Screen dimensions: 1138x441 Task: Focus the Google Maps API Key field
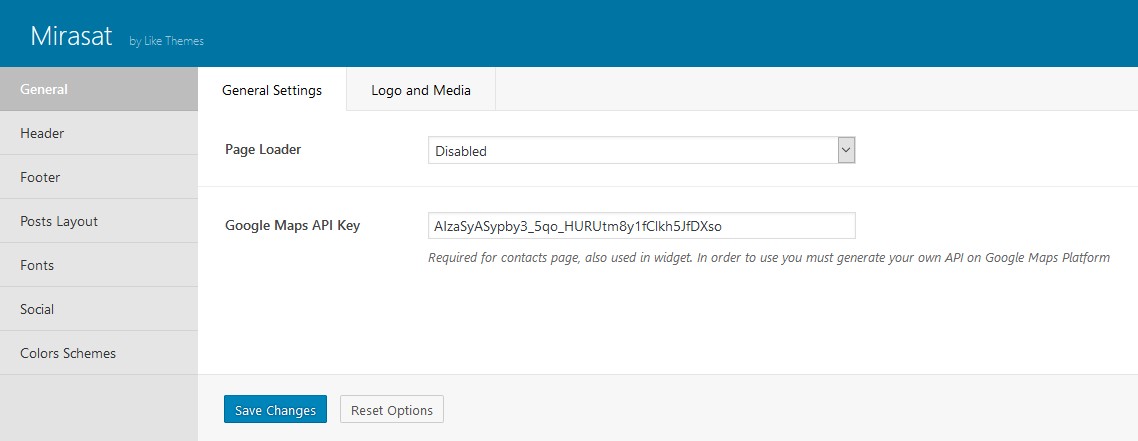(642, 226)
